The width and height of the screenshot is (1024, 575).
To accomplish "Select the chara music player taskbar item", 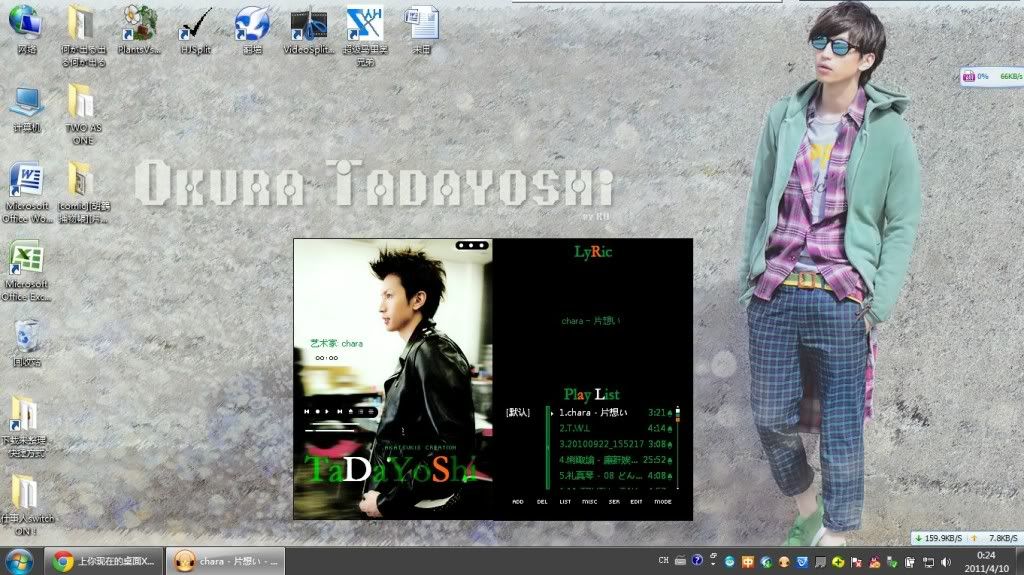I will coord(225,561).
